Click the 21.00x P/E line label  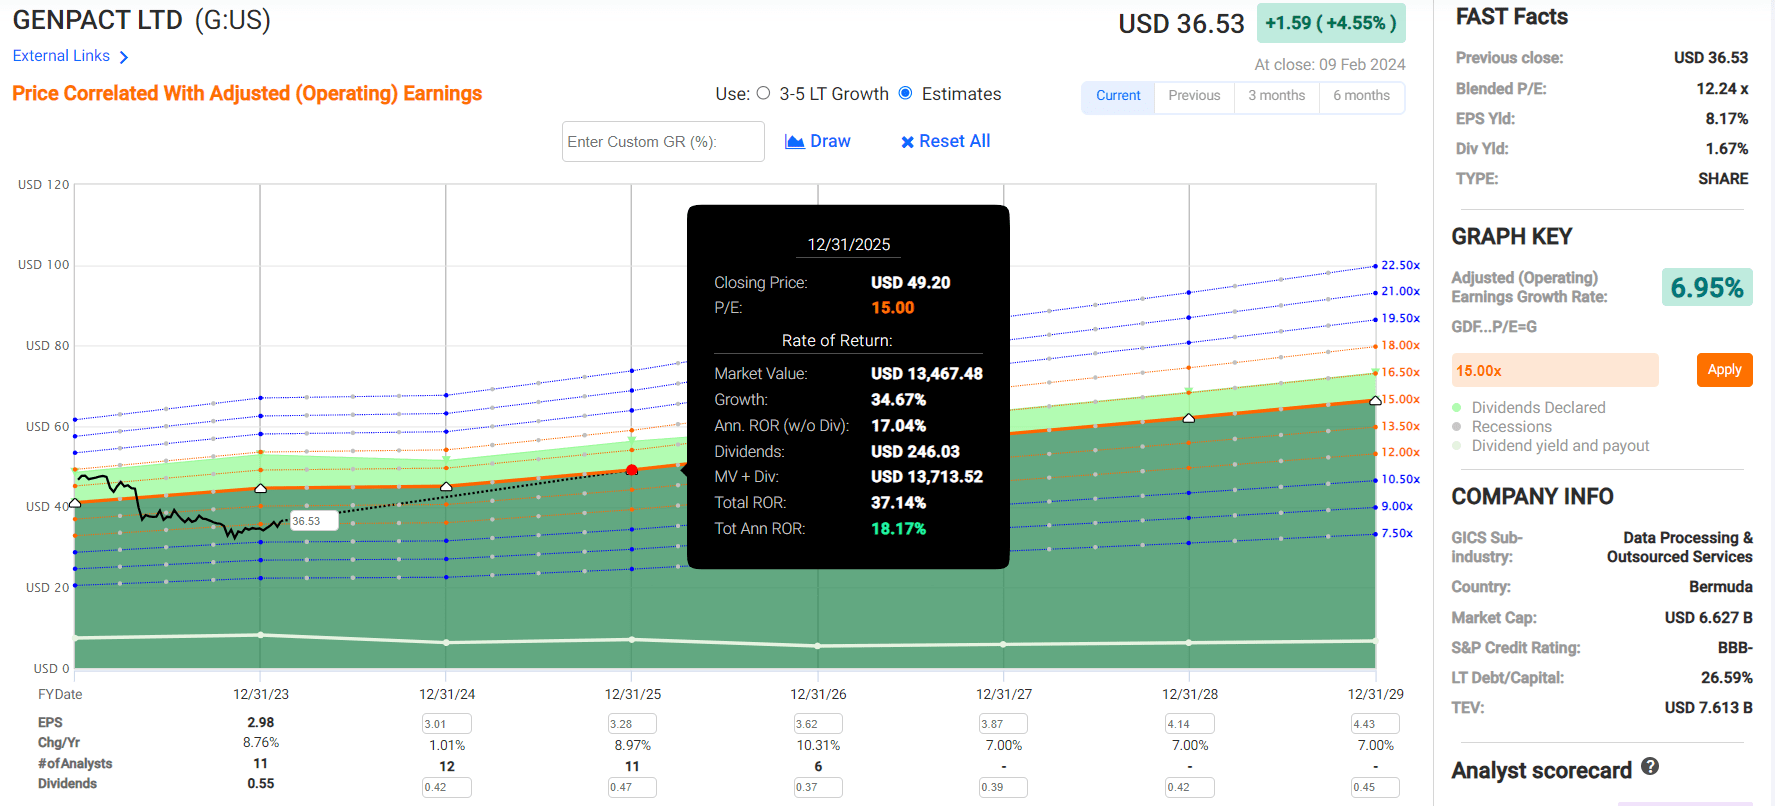point(1400,291)
